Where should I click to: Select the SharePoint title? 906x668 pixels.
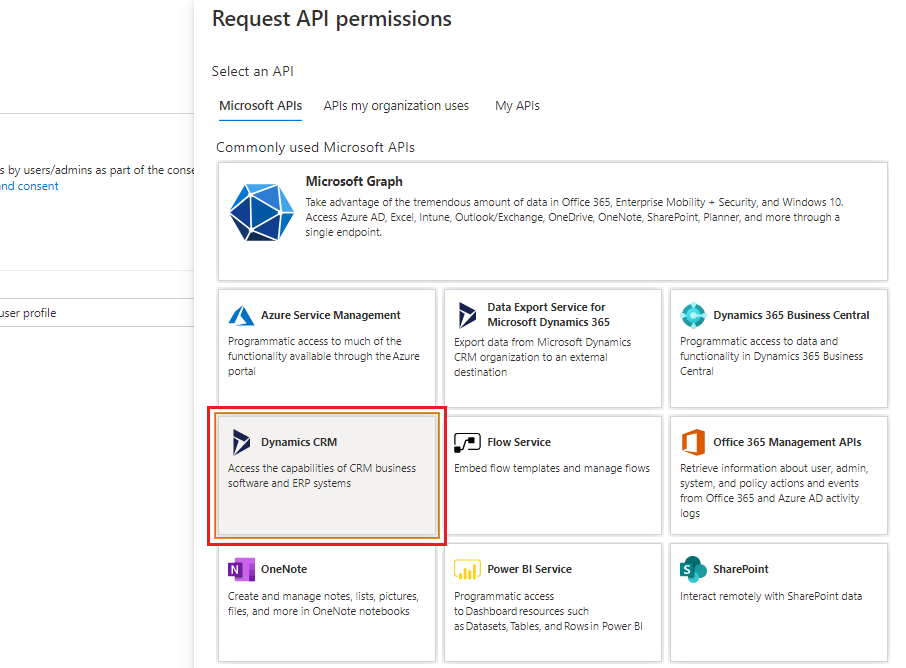pos(741,569)
